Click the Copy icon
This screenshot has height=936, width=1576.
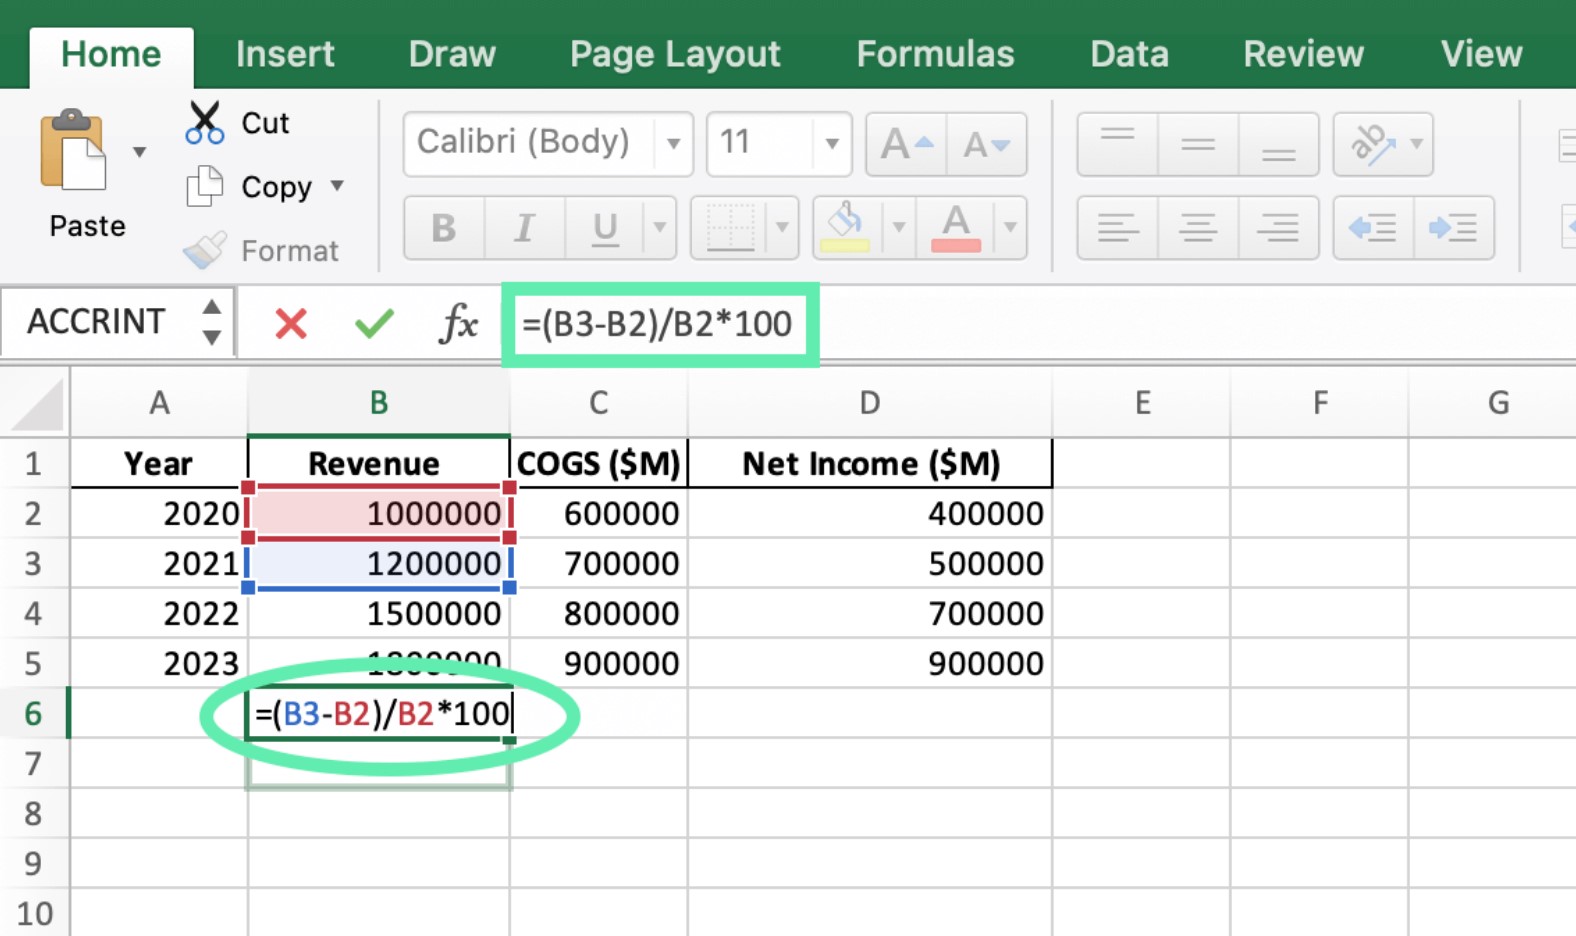point(205,187)
